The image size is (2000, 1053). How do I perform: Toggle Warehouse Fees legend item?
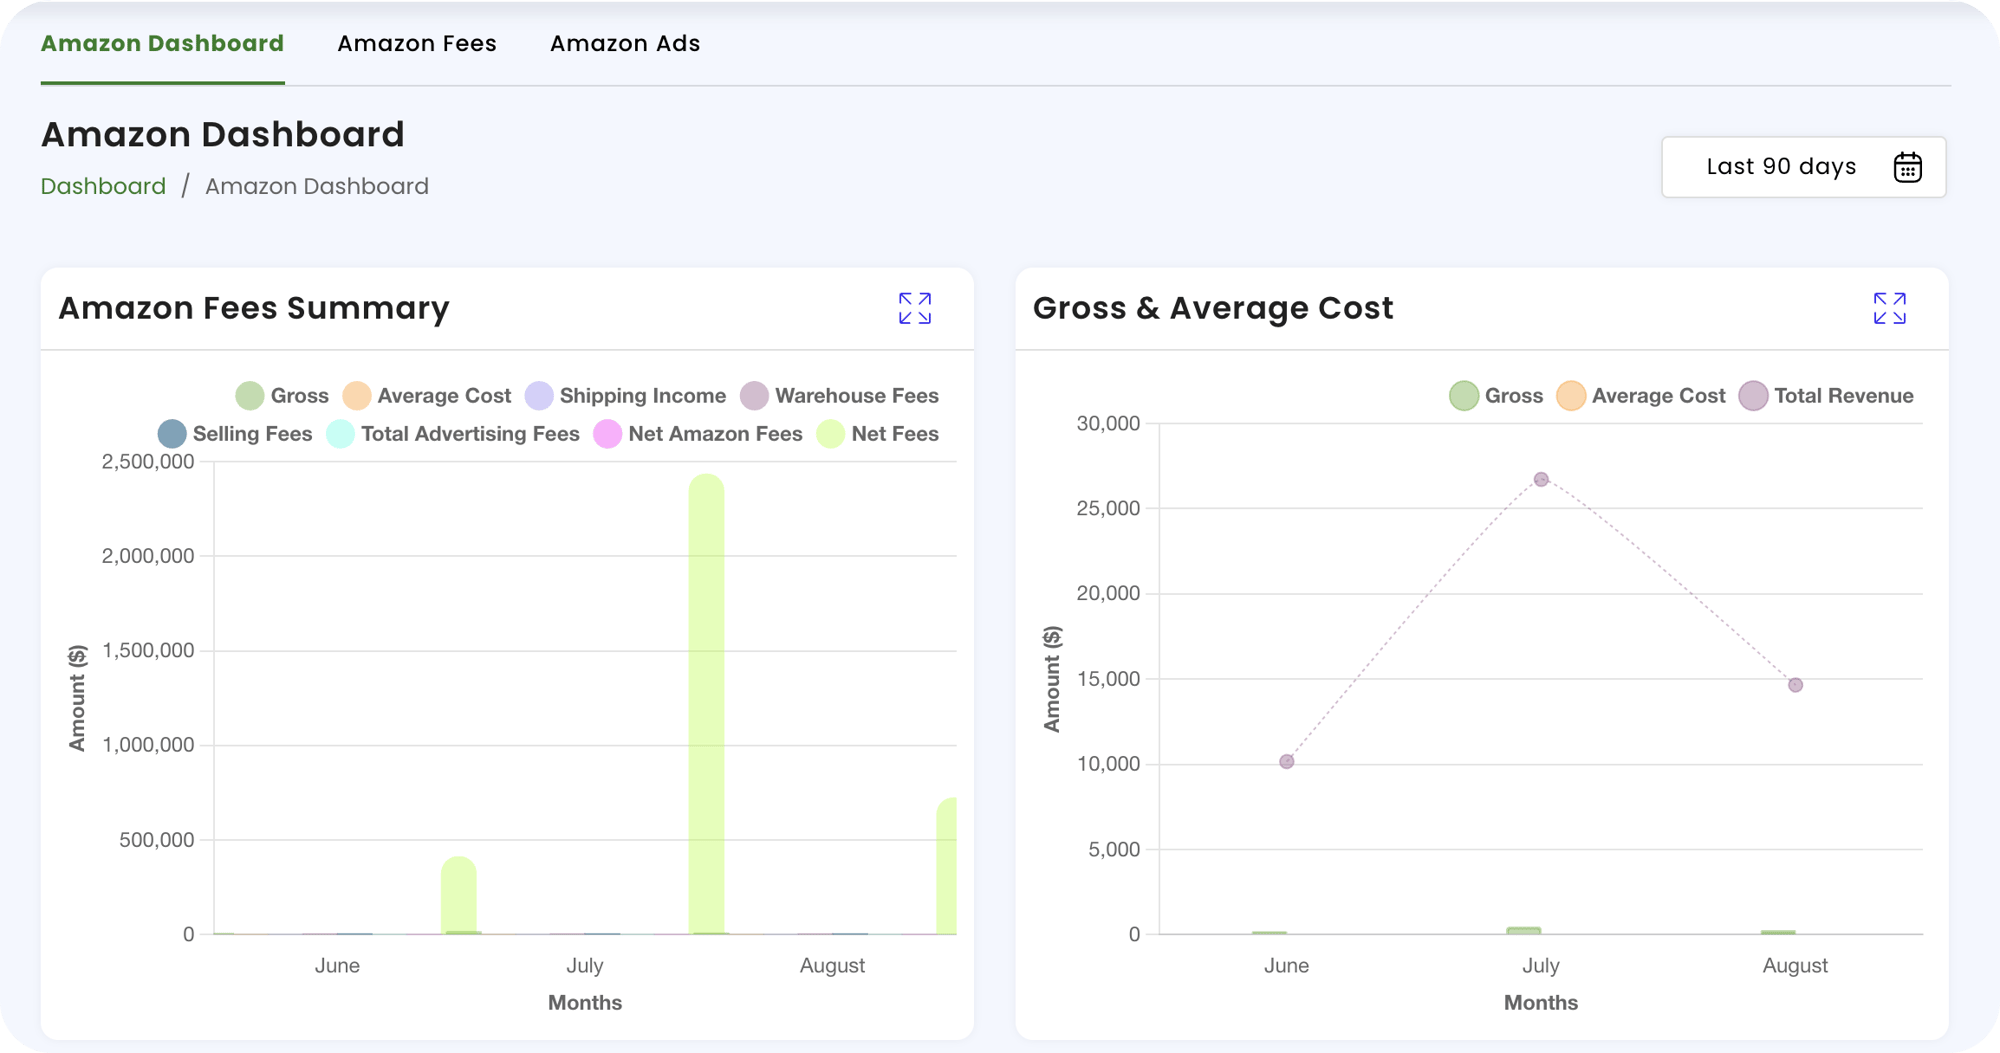839,395
